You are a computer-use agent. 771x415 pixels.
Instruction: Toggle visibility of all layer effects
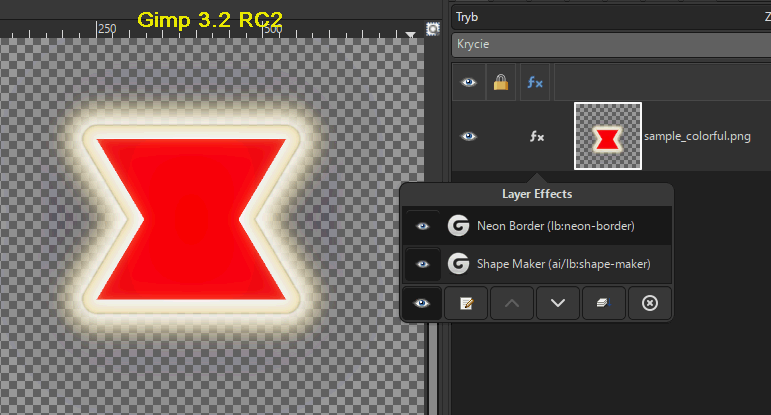[x=422, y=303]
